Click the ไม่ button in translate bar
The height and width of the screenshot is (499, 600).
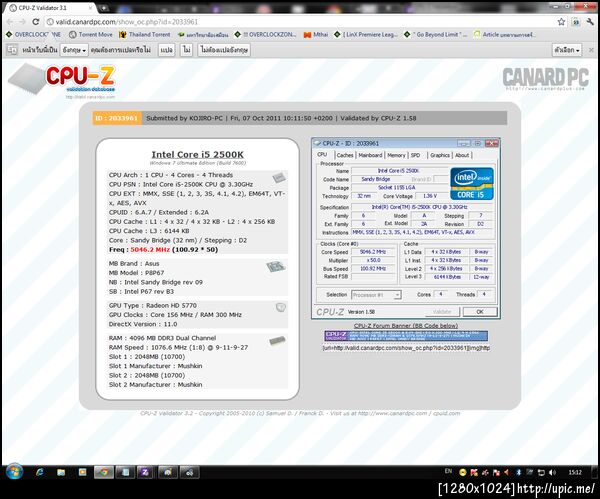[x=186, y=50]
